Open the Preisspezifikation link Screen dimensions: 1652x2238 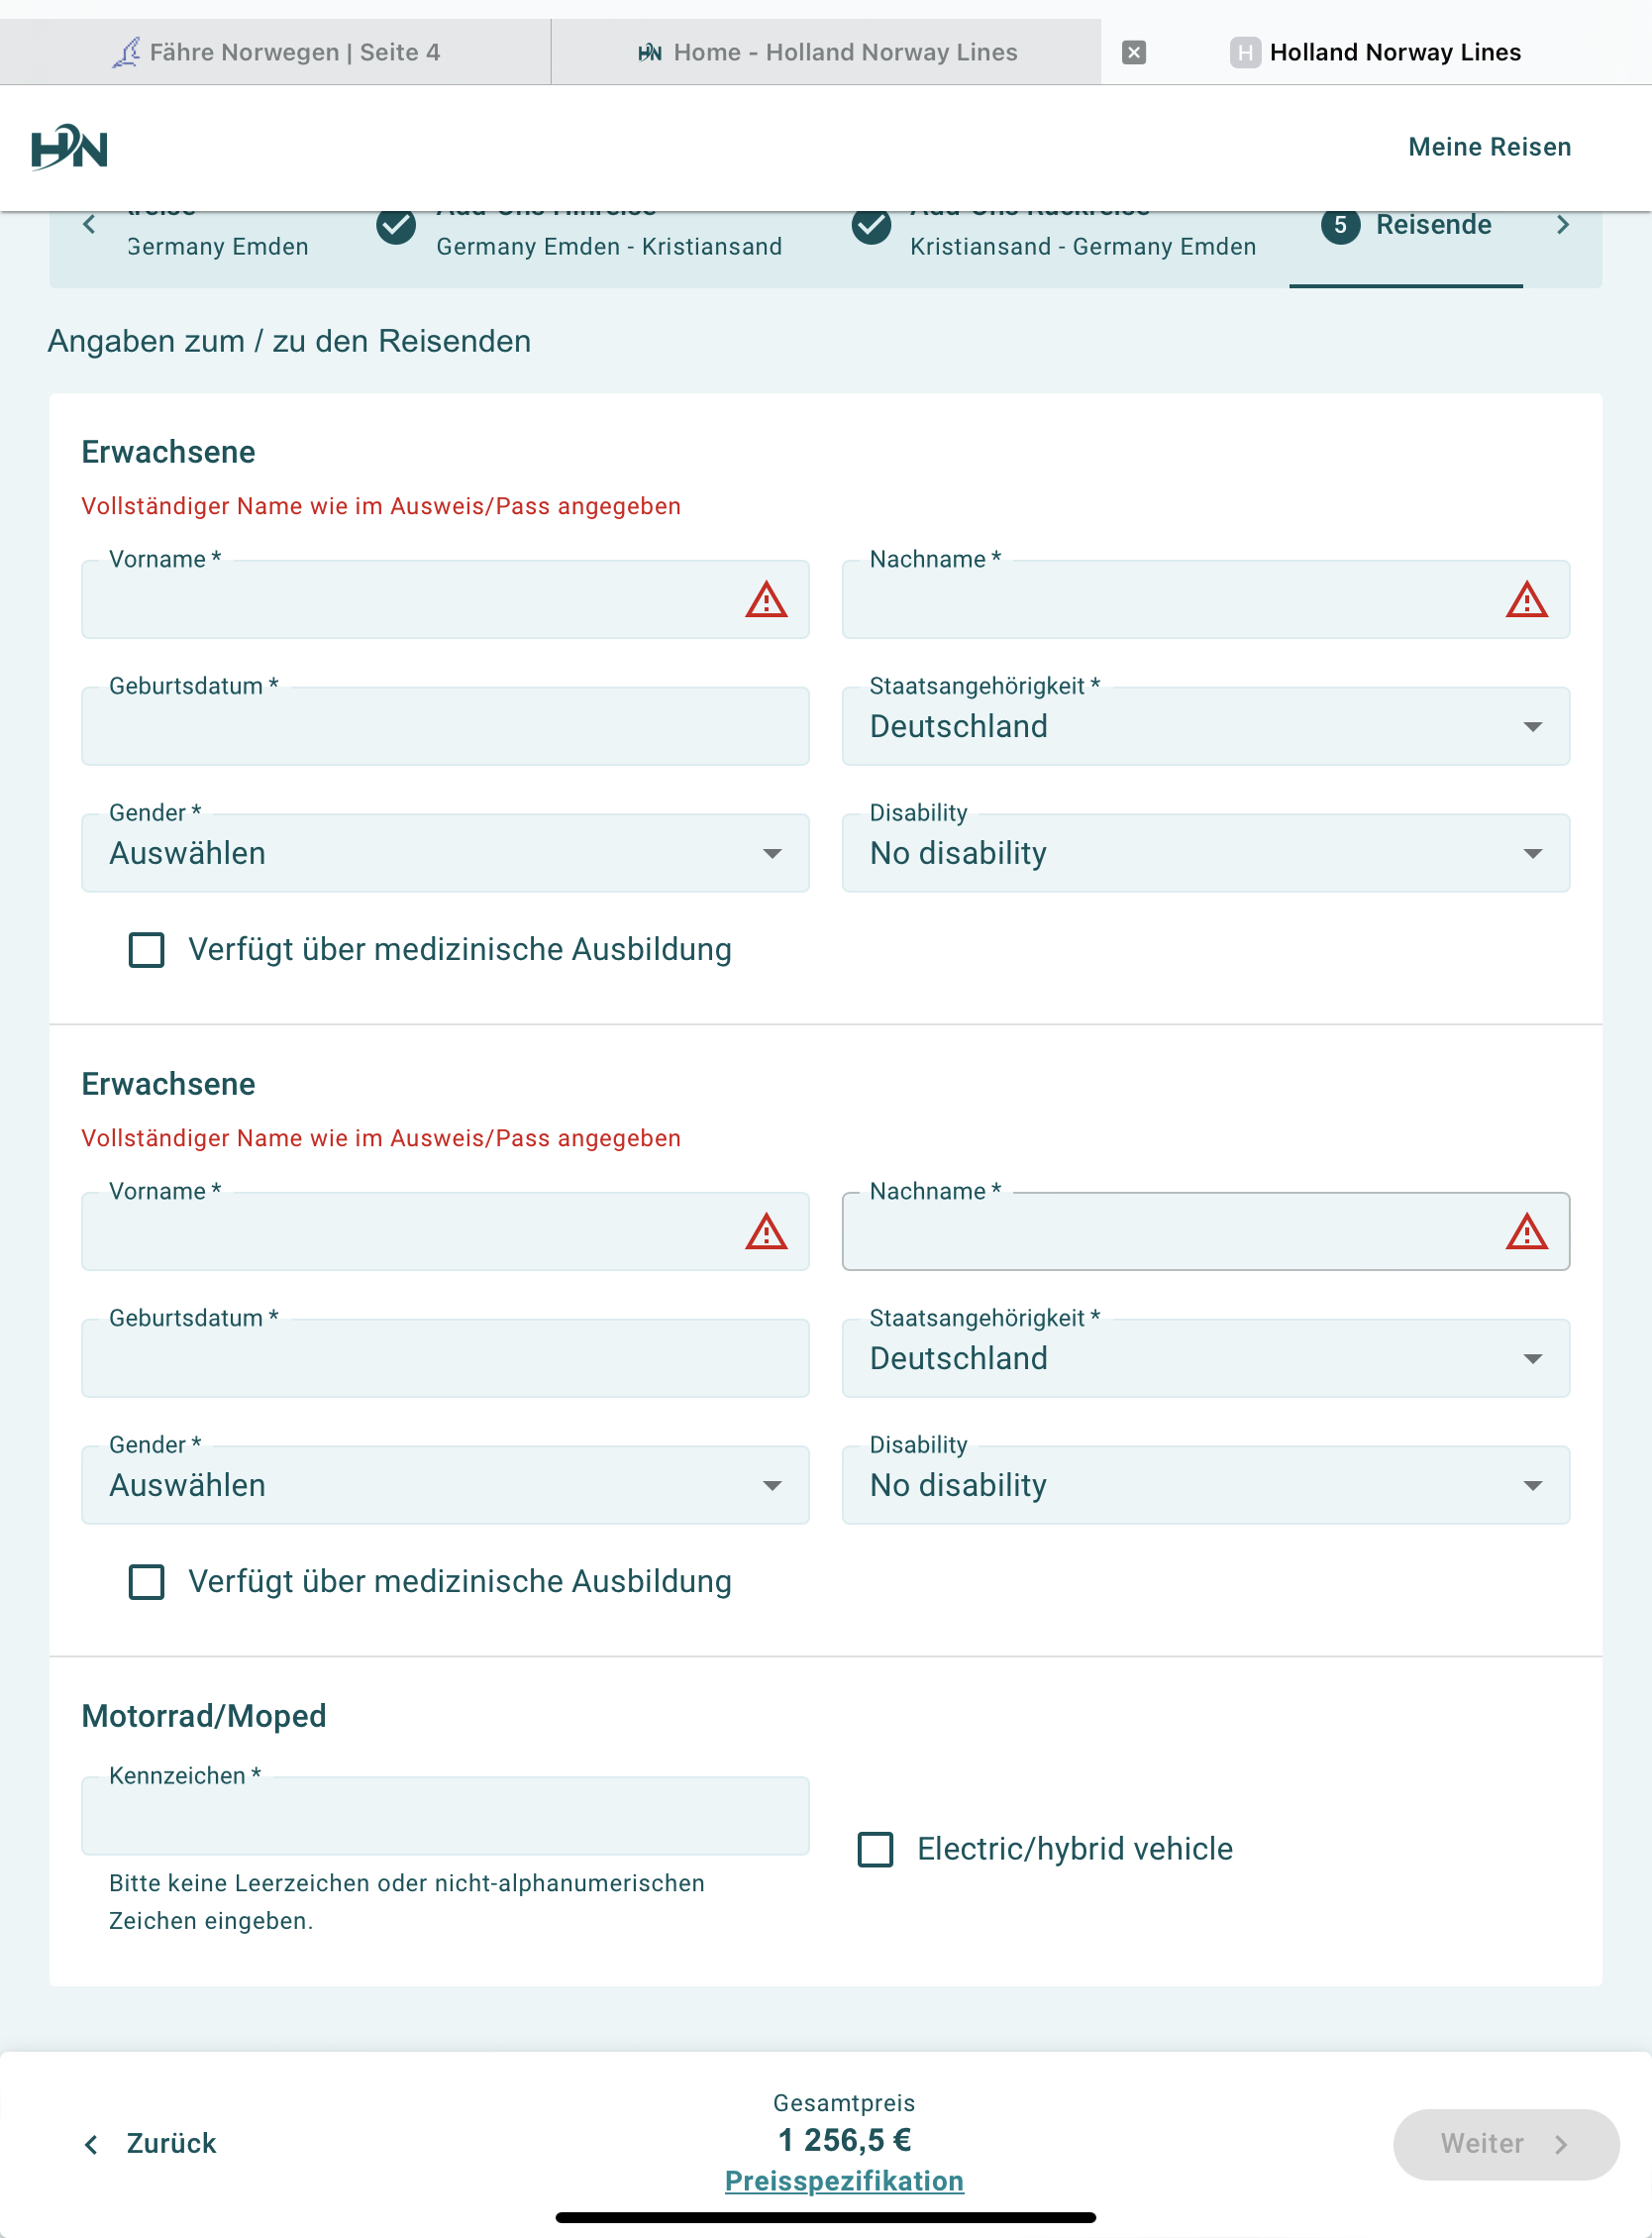click(x=844, y=2181)
